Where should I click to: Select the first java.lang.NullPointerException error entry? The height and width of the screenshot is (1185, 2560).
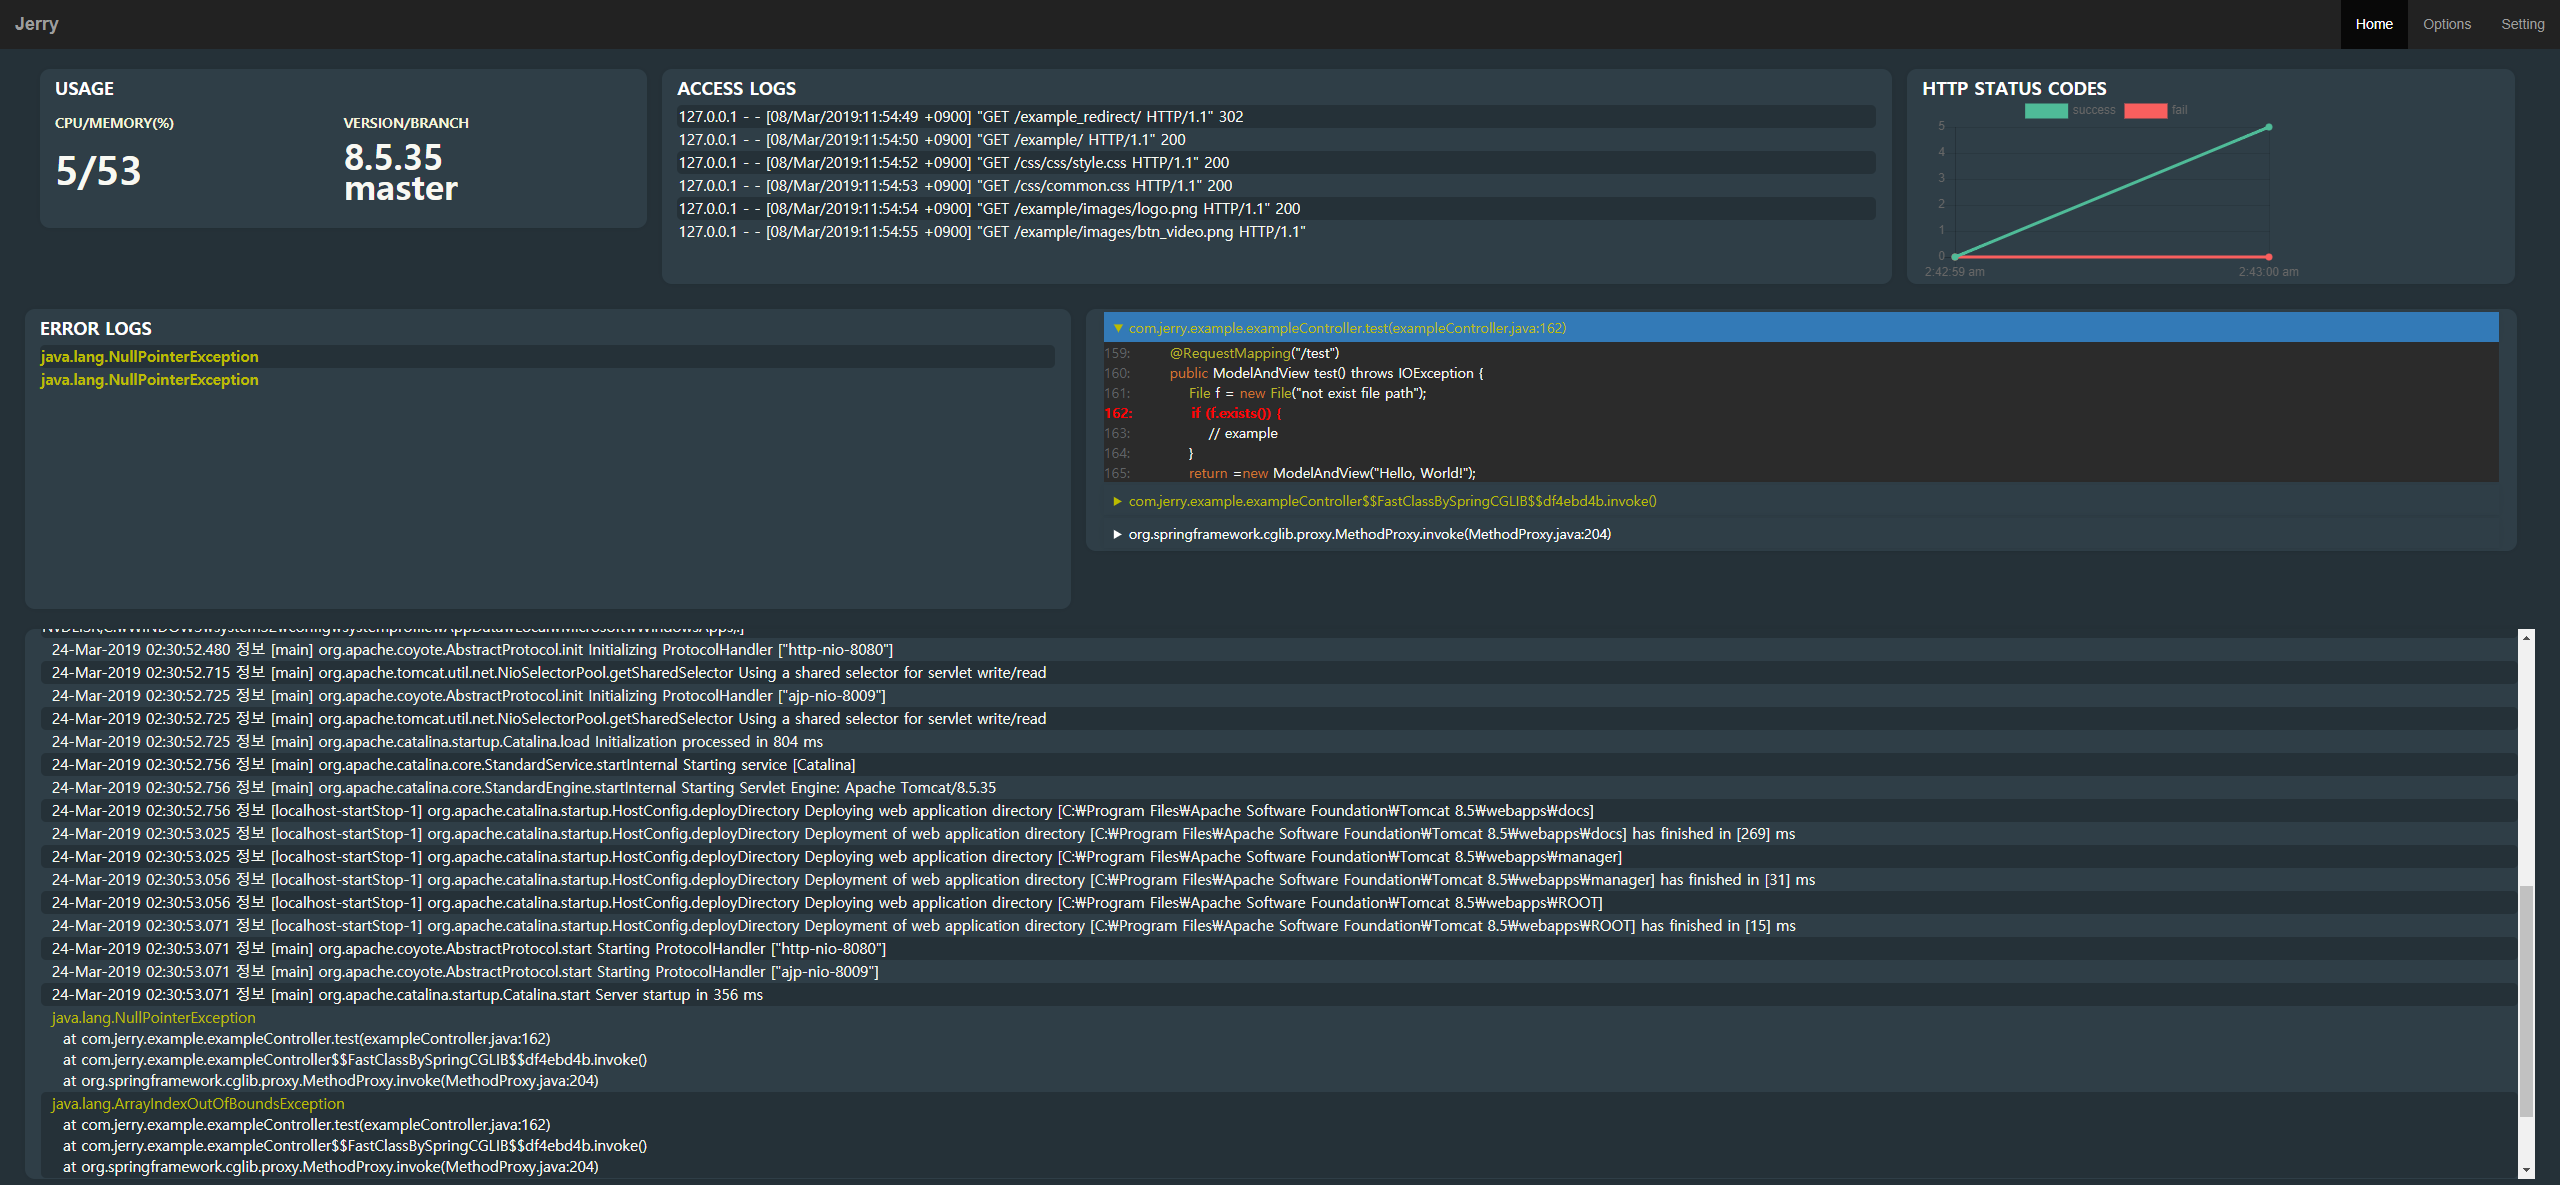[x=547, y=357]
